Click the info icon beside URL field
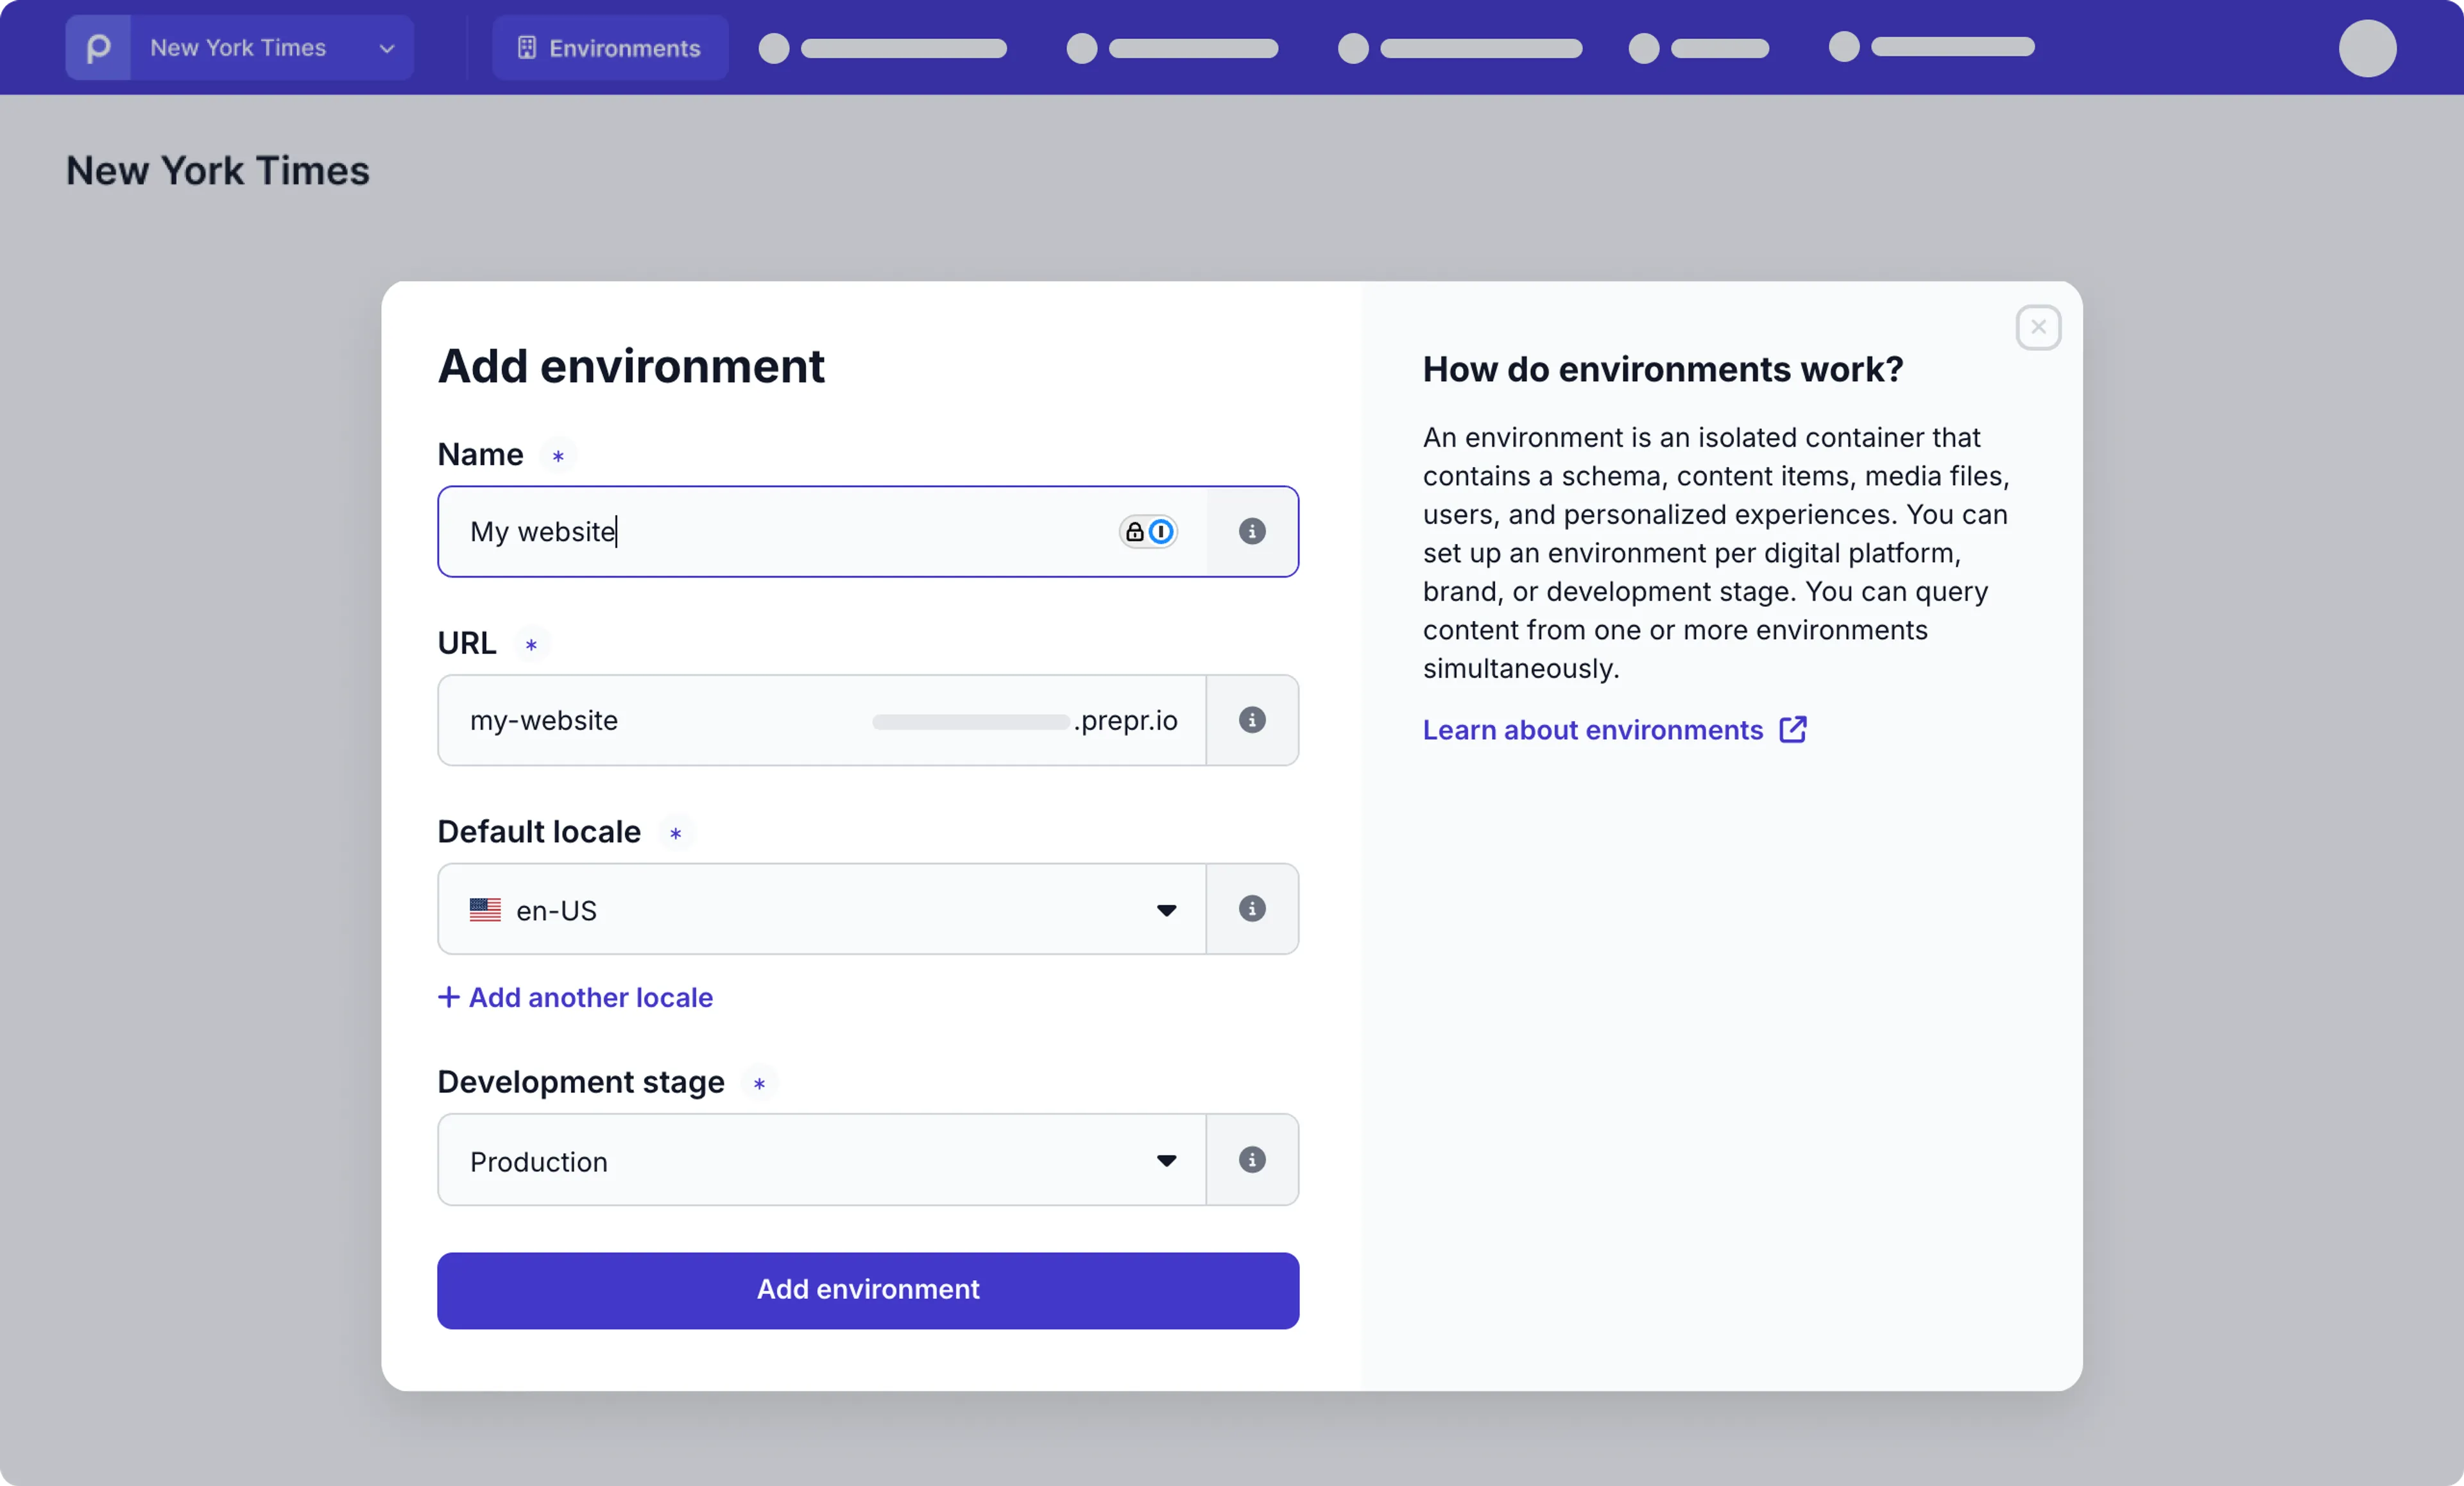Screen dimensions: 2464x1486 point(1252,720)
